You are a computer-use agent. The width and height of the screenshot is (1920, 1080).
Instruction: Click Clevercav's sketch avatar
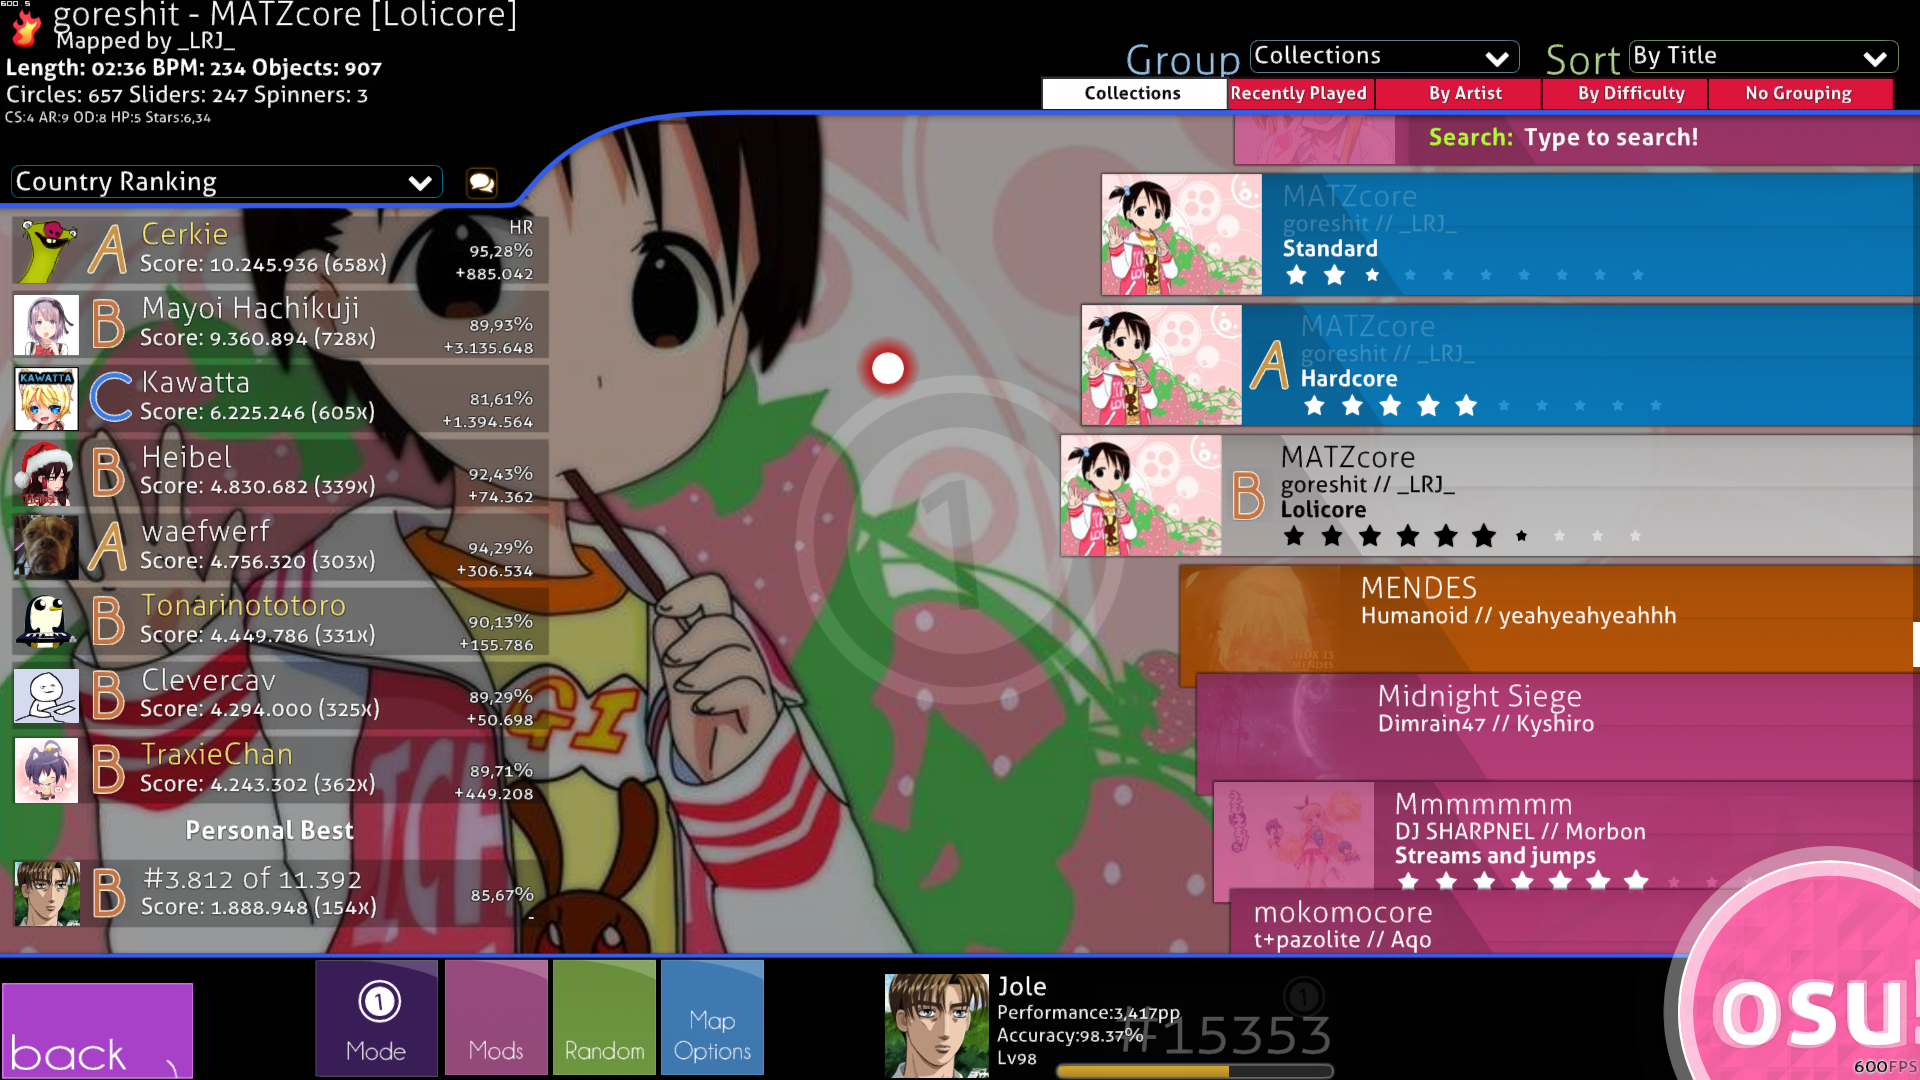(x=46, y=696)
